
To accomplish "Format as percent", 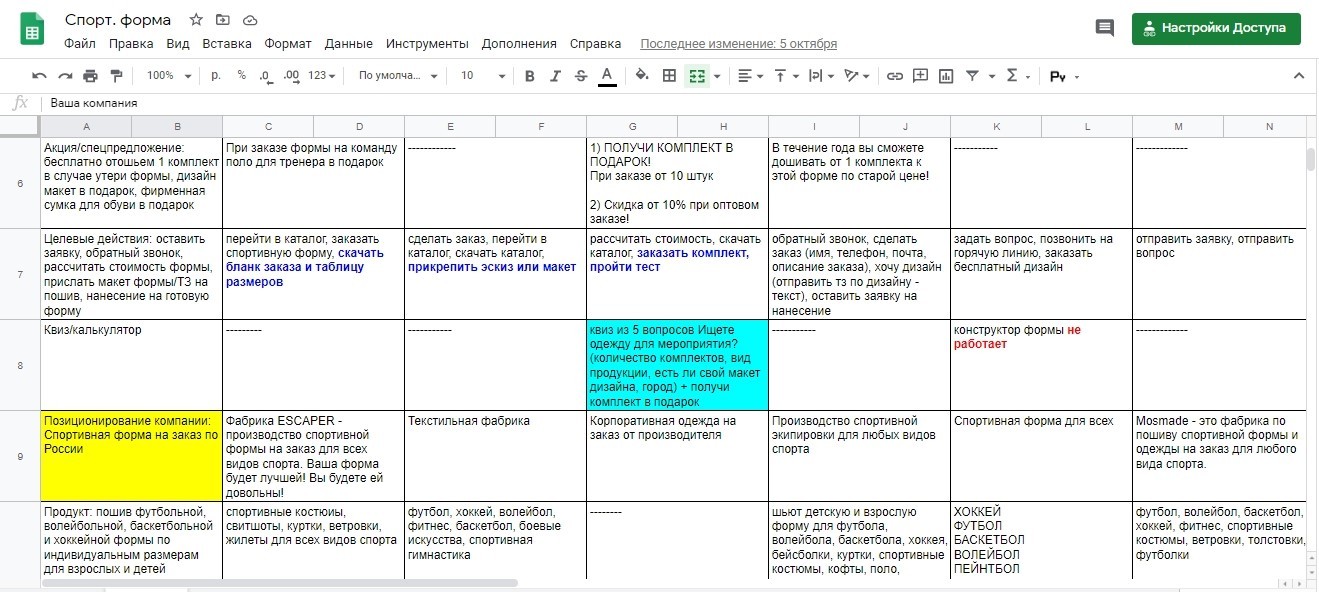I will tap(241, 76).
